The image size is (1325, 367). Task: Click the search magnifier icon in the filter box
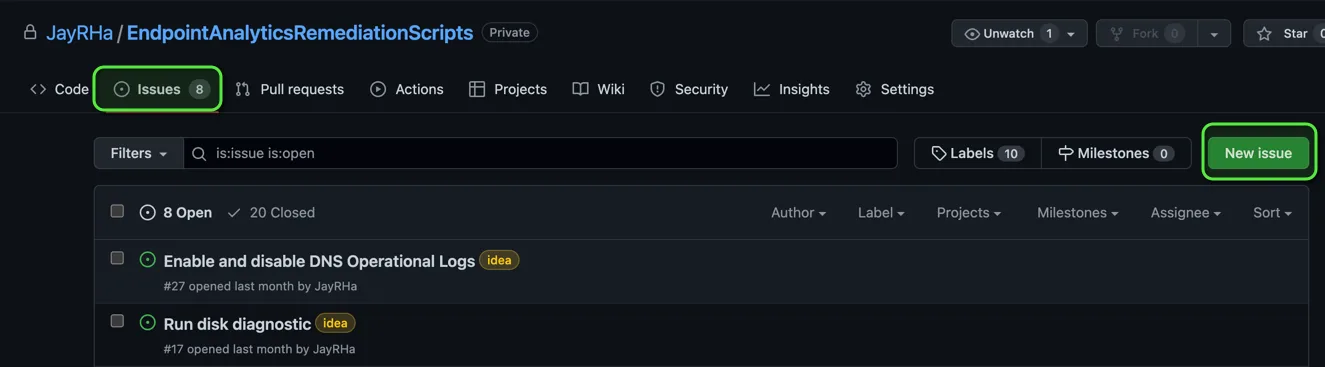[199, 153]
